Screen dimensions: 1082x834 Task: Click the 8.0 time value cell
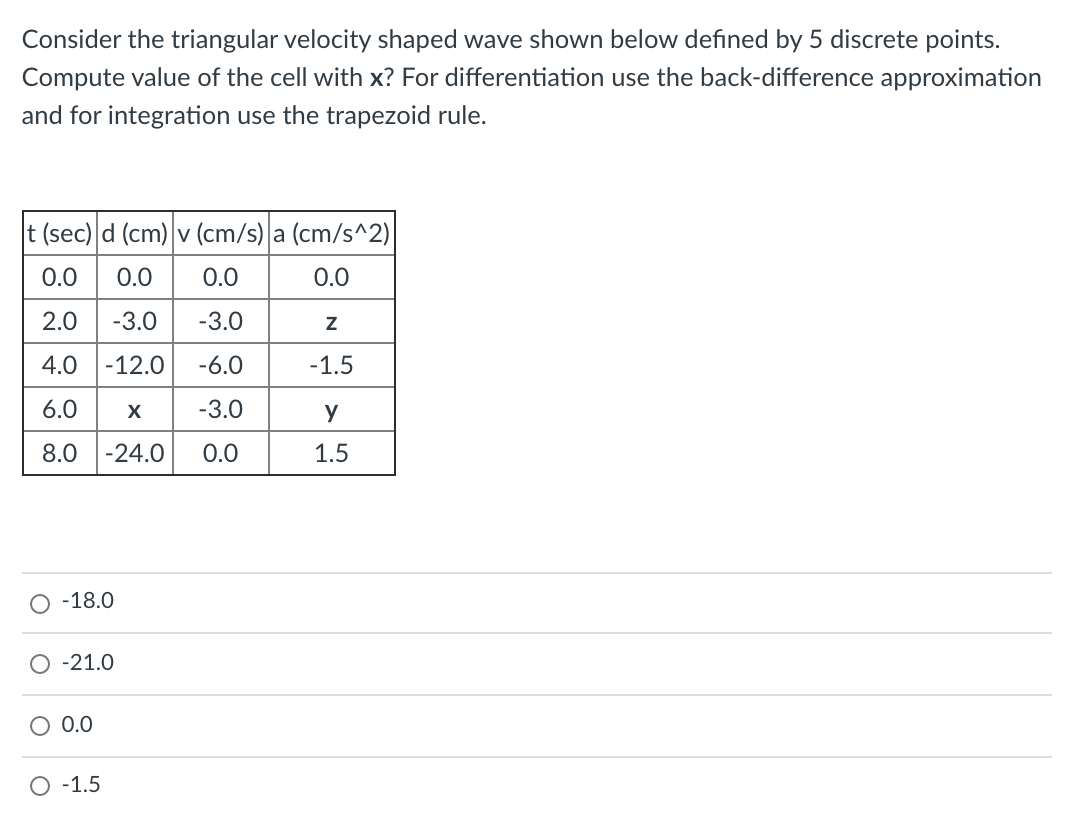click(x=58, y=453)
